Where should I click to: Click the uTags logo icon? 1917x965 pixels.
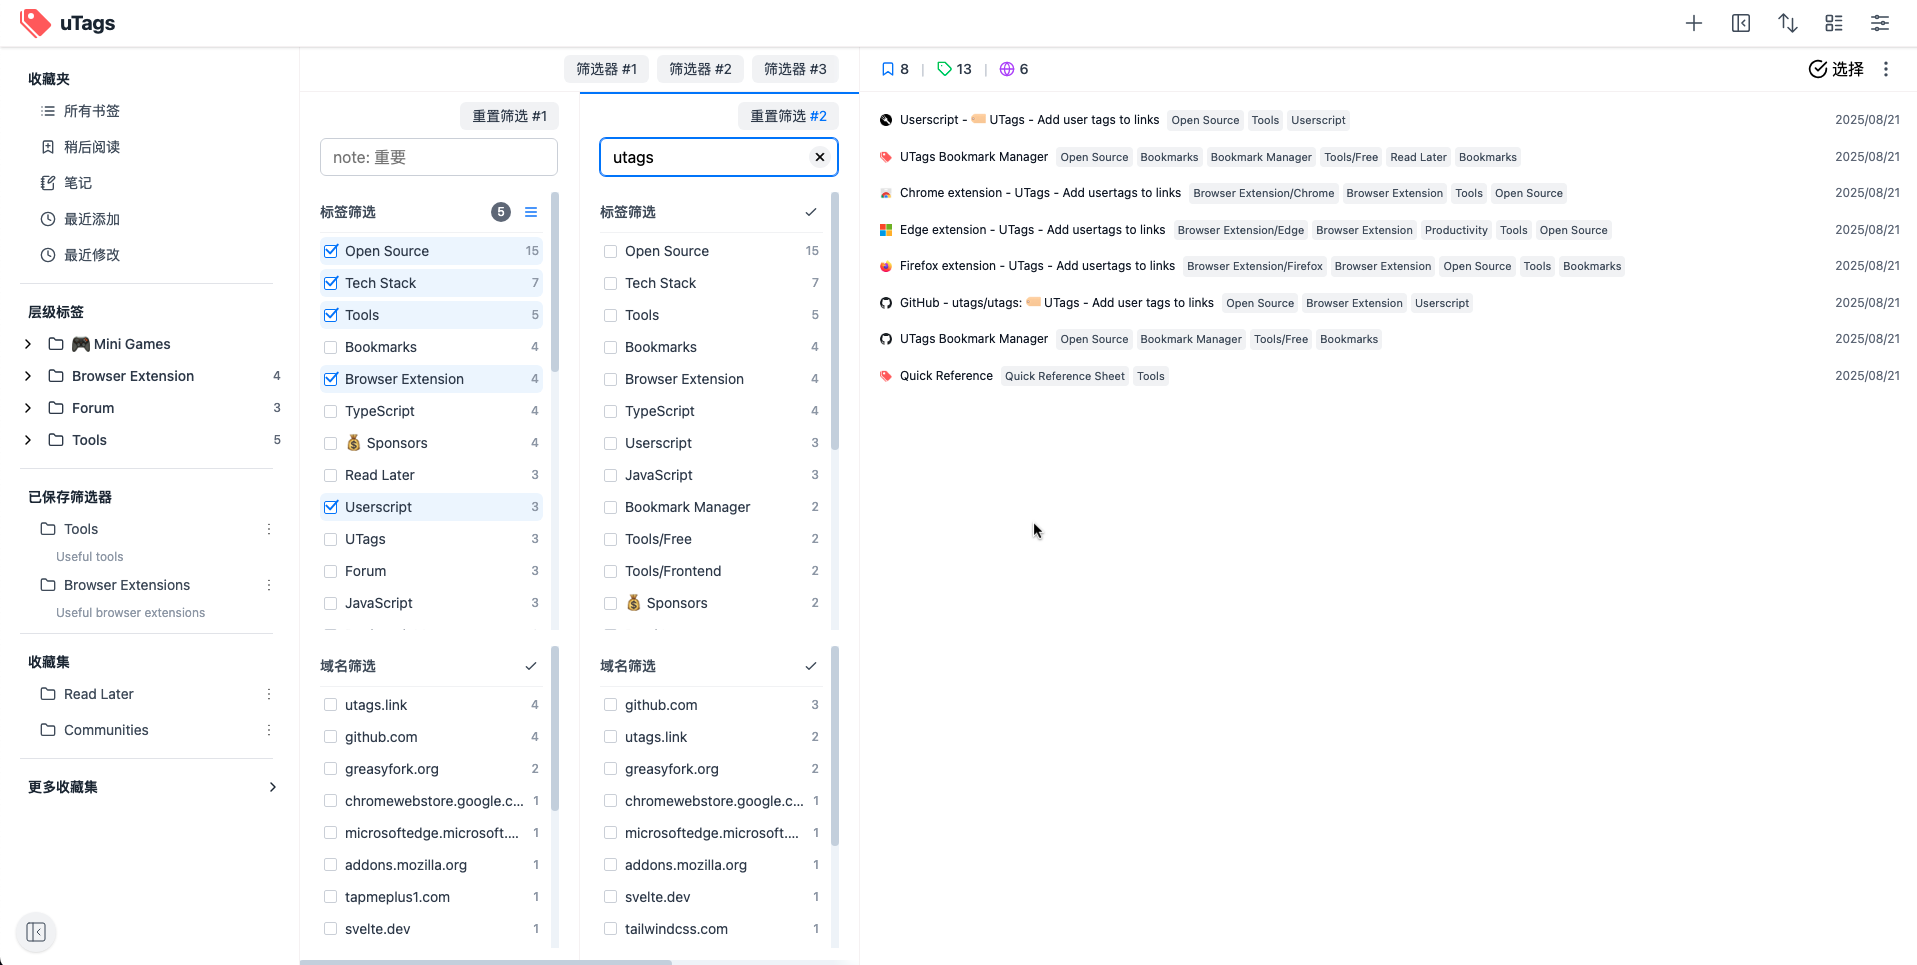(x=35, y=23)
